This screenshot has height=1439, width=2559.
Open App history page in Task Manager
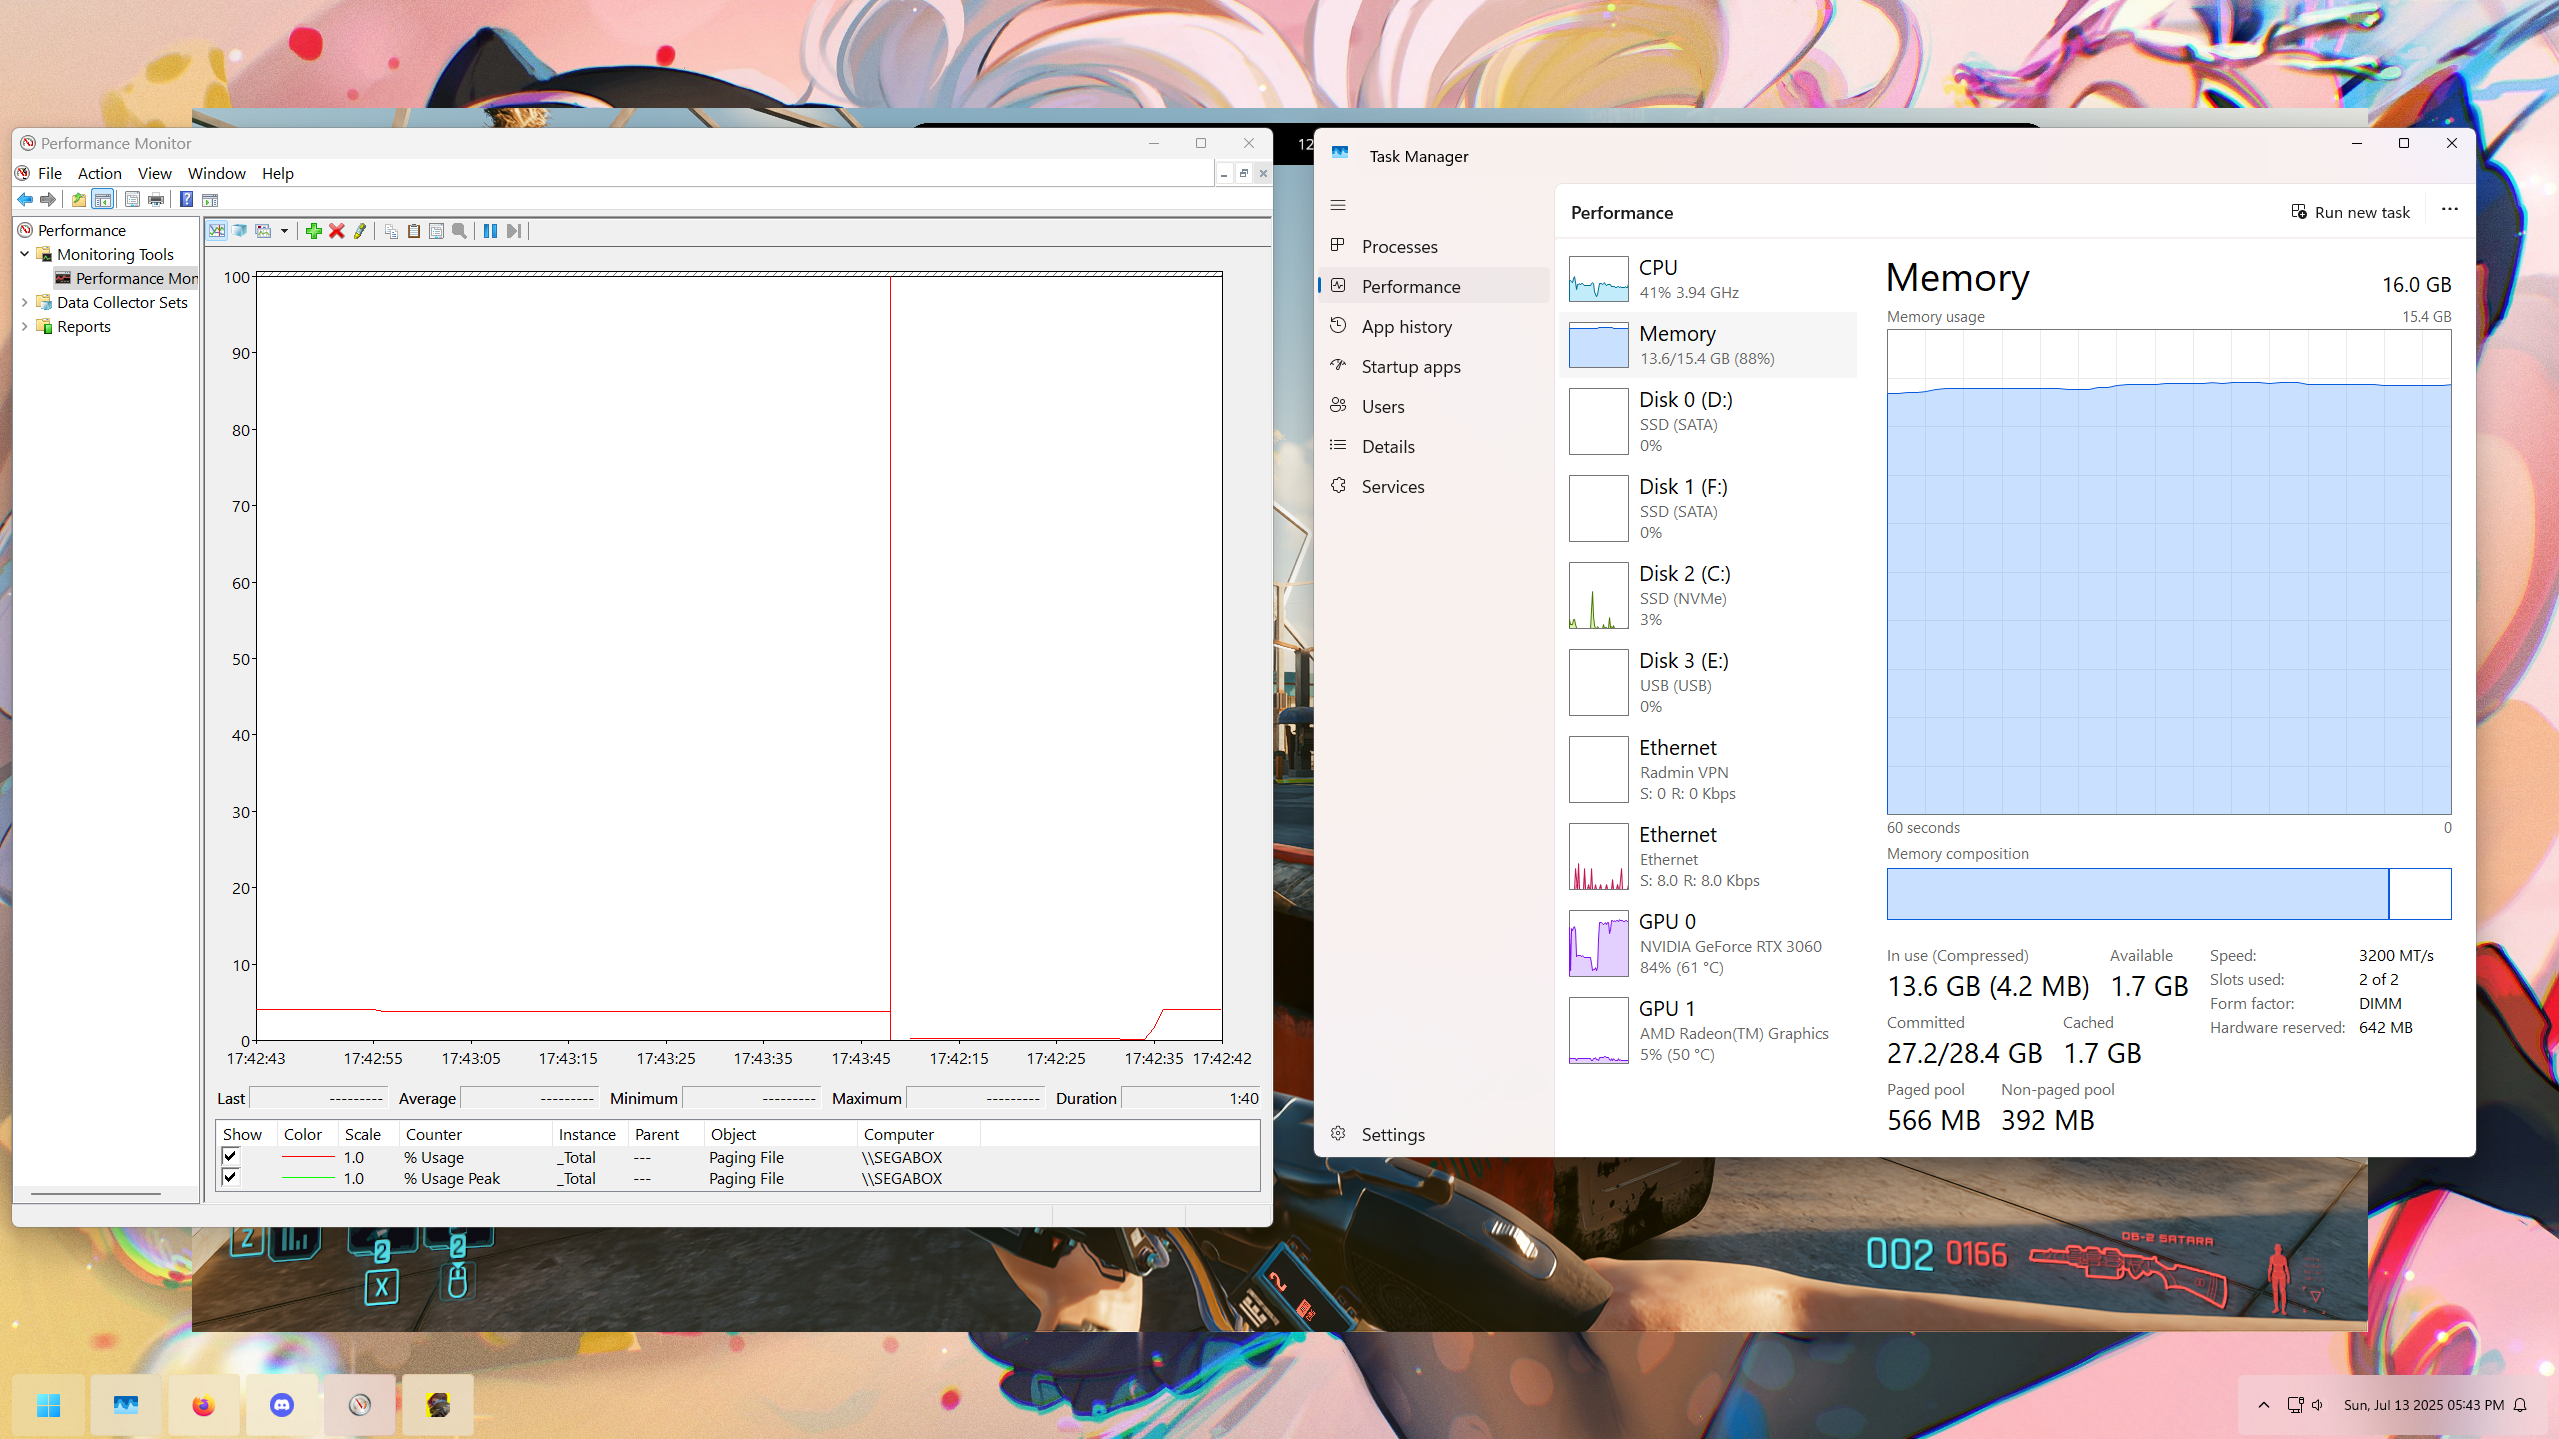coord(1434,326)
